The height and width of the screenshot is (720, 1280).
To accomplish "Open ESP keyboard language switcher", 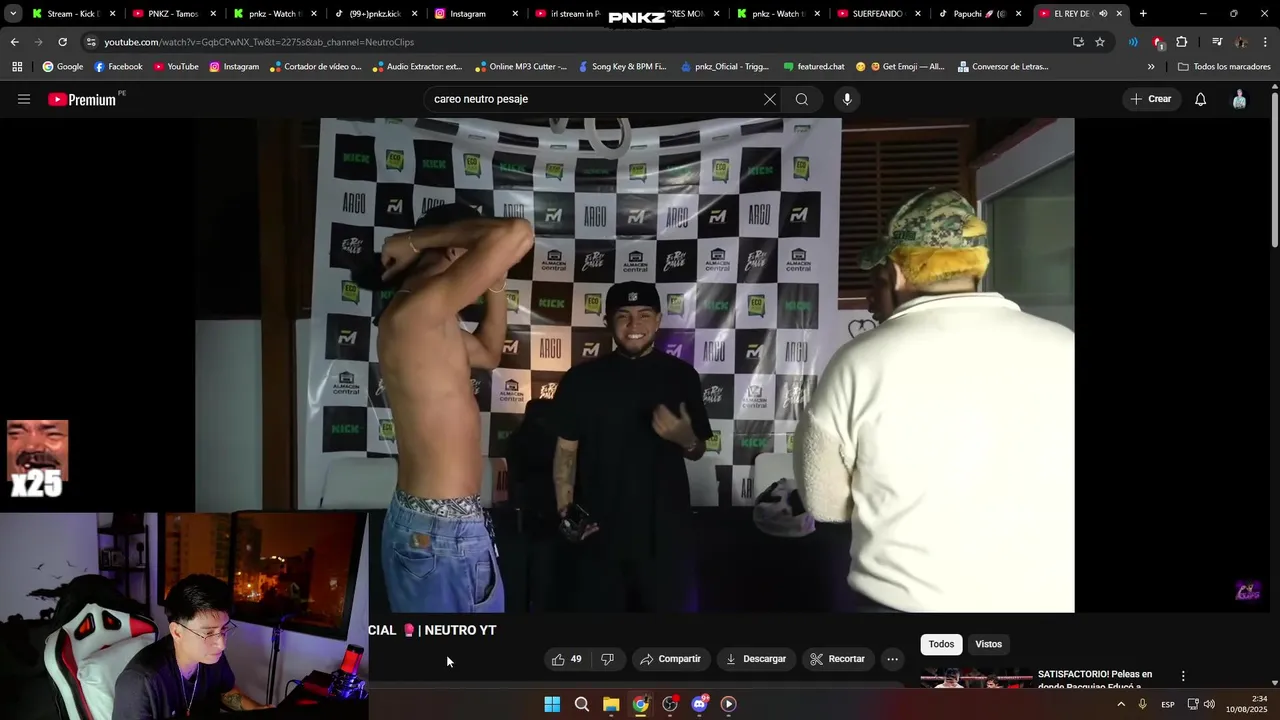I will 1167,704.
